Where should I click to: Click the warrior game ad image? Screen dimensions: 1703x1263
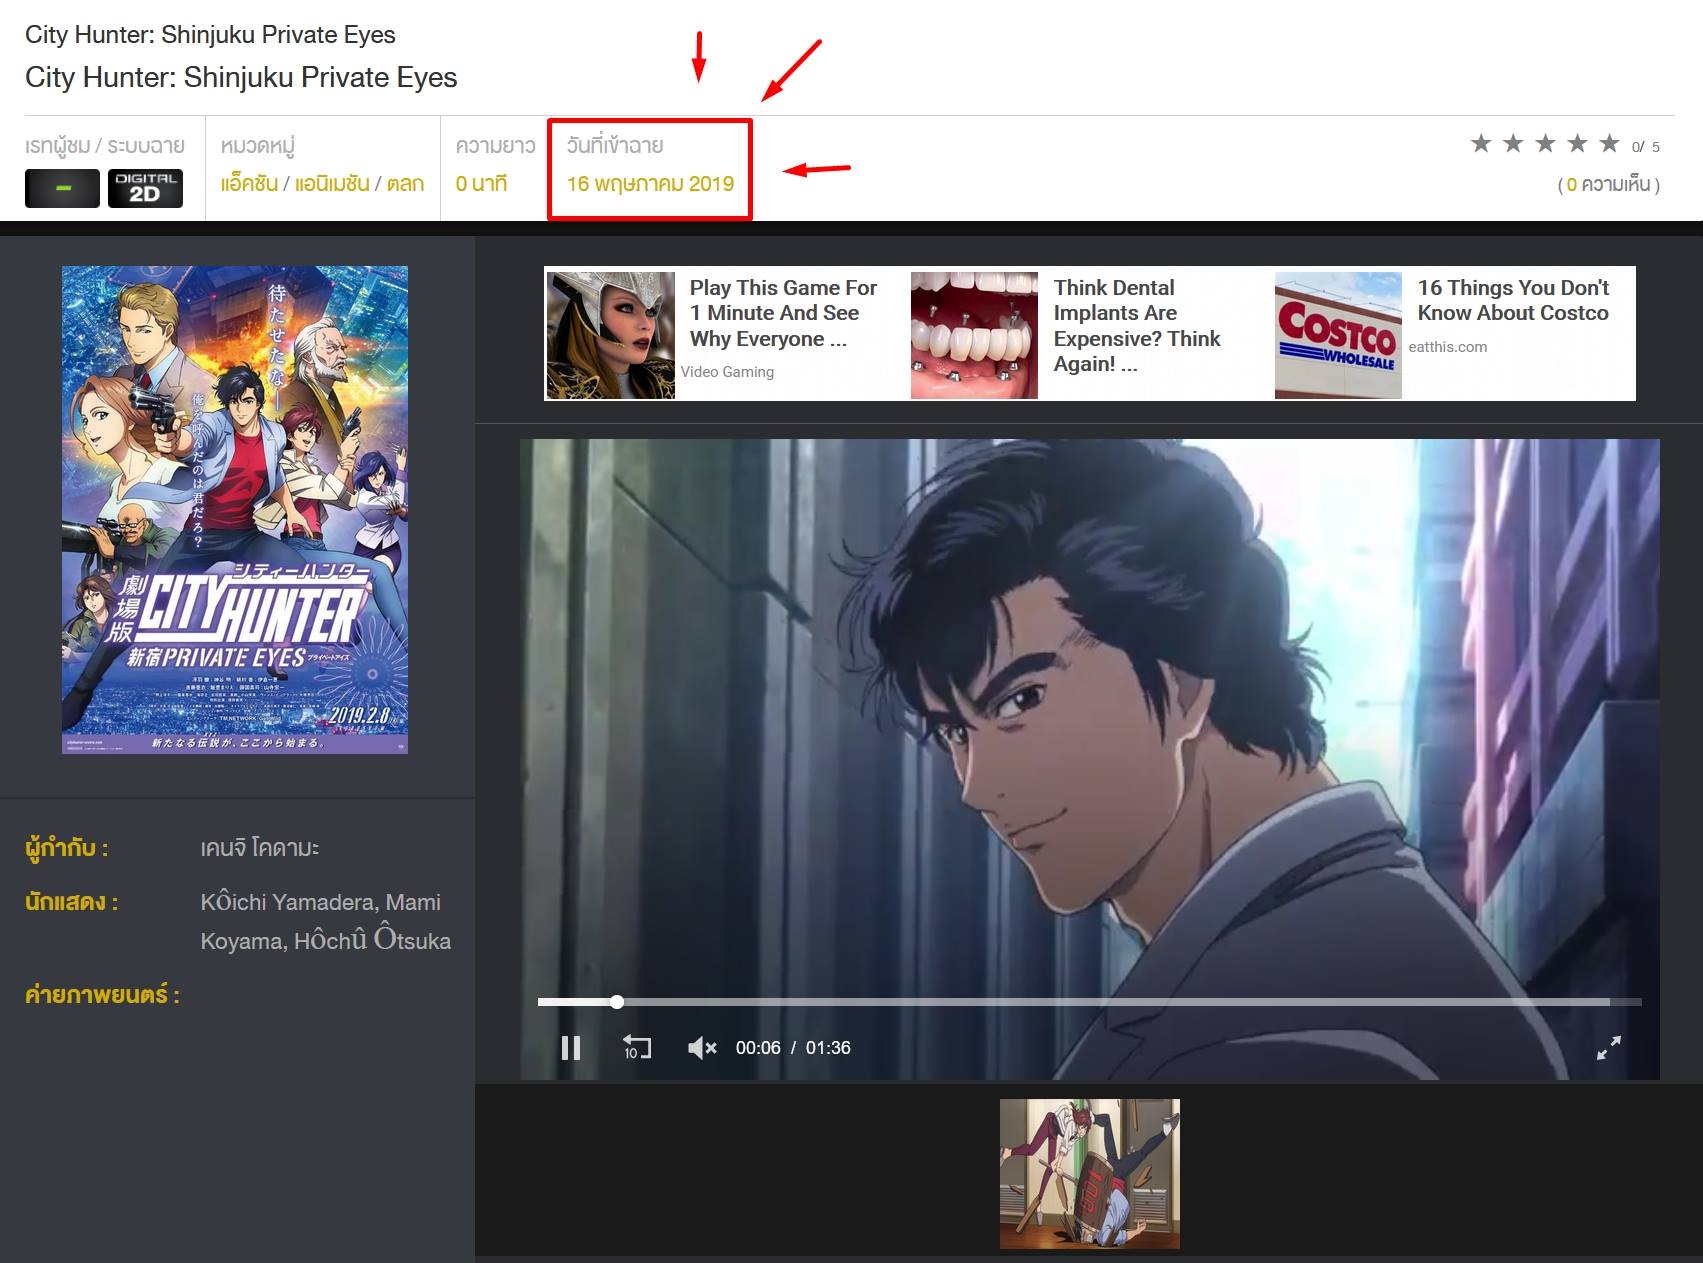tap(610, 335)
